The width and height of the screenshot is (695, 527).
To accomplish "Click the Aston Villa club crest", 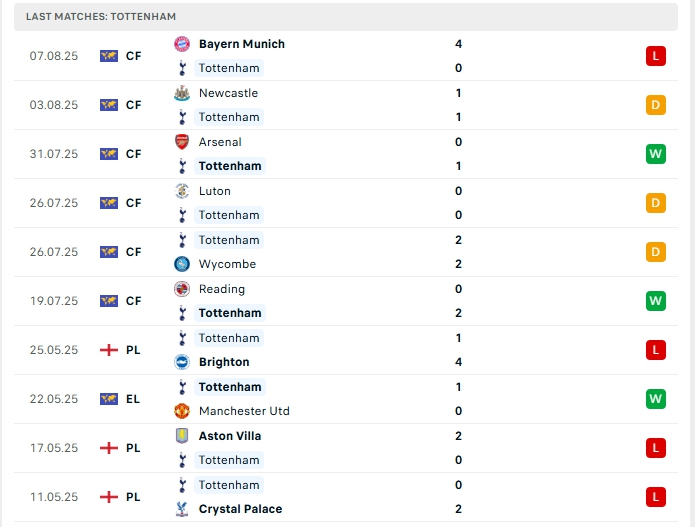I will 182,436.
